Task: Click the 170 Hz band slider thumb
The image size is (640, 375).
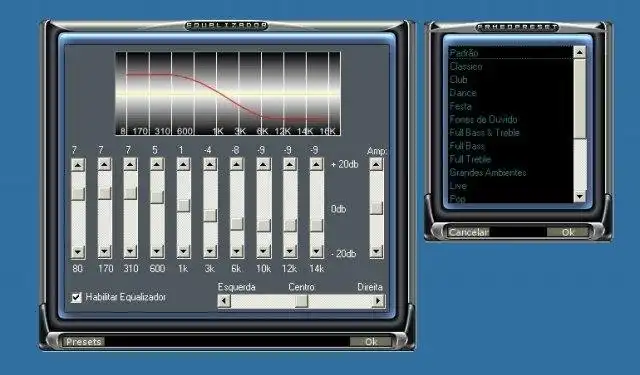Action: pyautogui.click(x=104, y=193)
